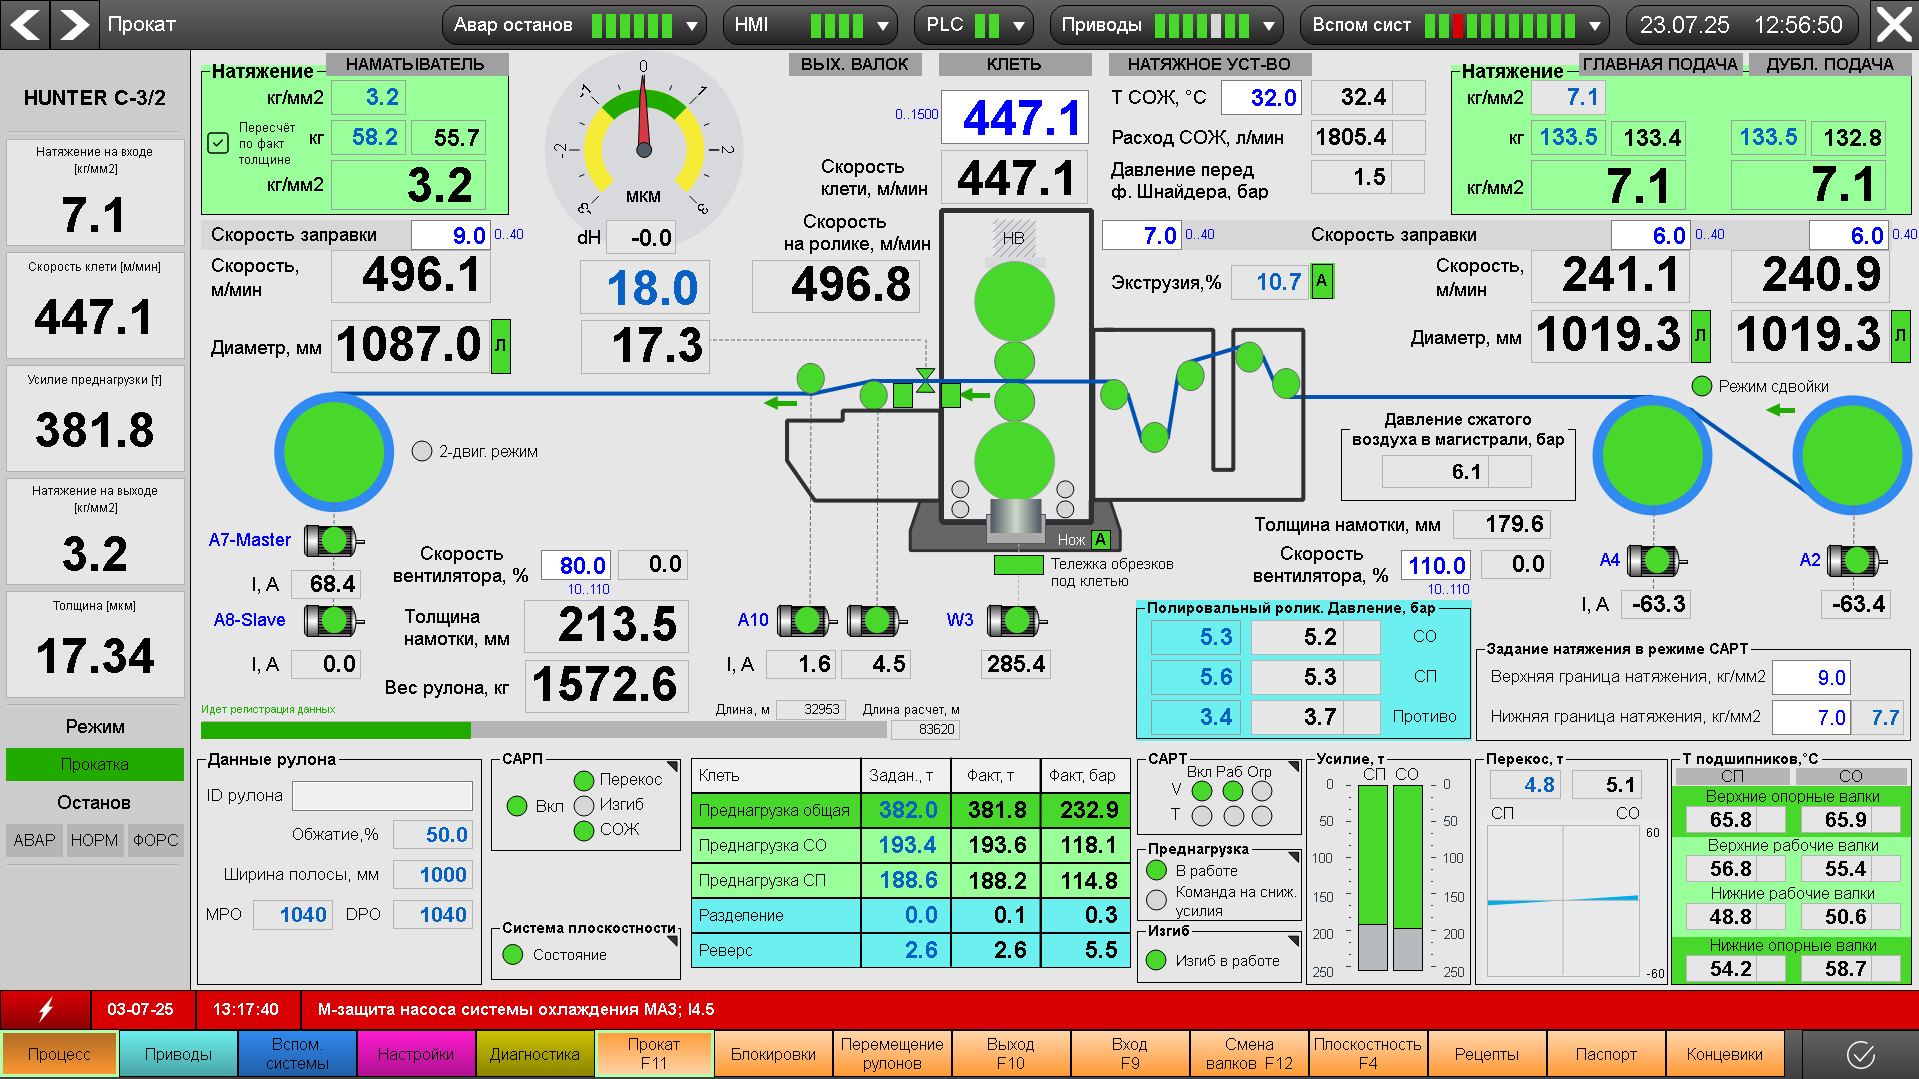The height and width of the screenshot is (1079, 1919).
Task: Click the A4 motor icon
Action: 1656,561
